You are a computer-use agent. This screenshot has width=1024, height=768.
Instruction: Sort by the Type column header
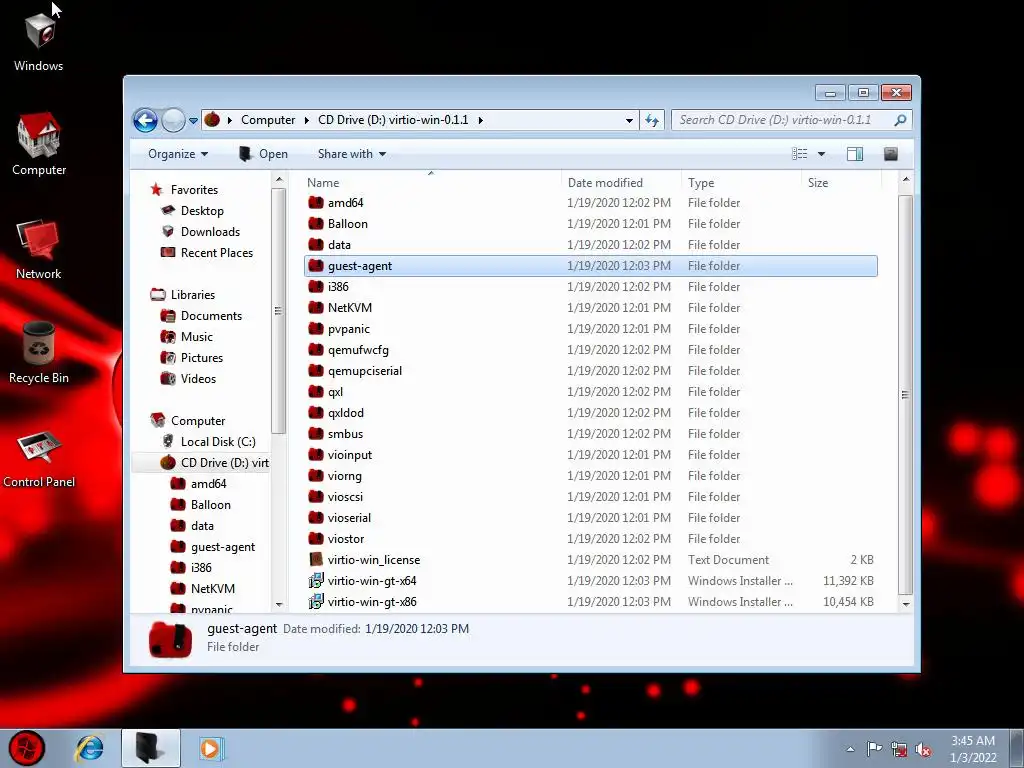[x=741, y=183]
